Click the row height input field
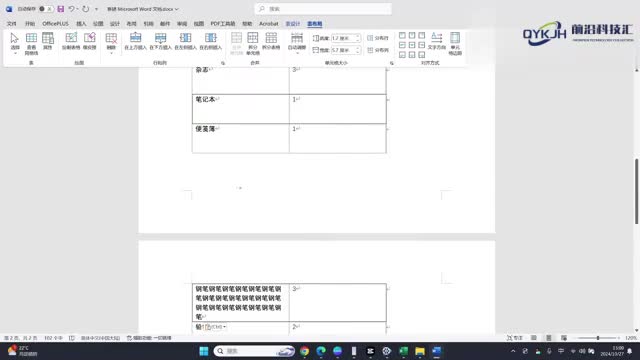The width and height of the screenshot is (640, 360). point(343,38)
